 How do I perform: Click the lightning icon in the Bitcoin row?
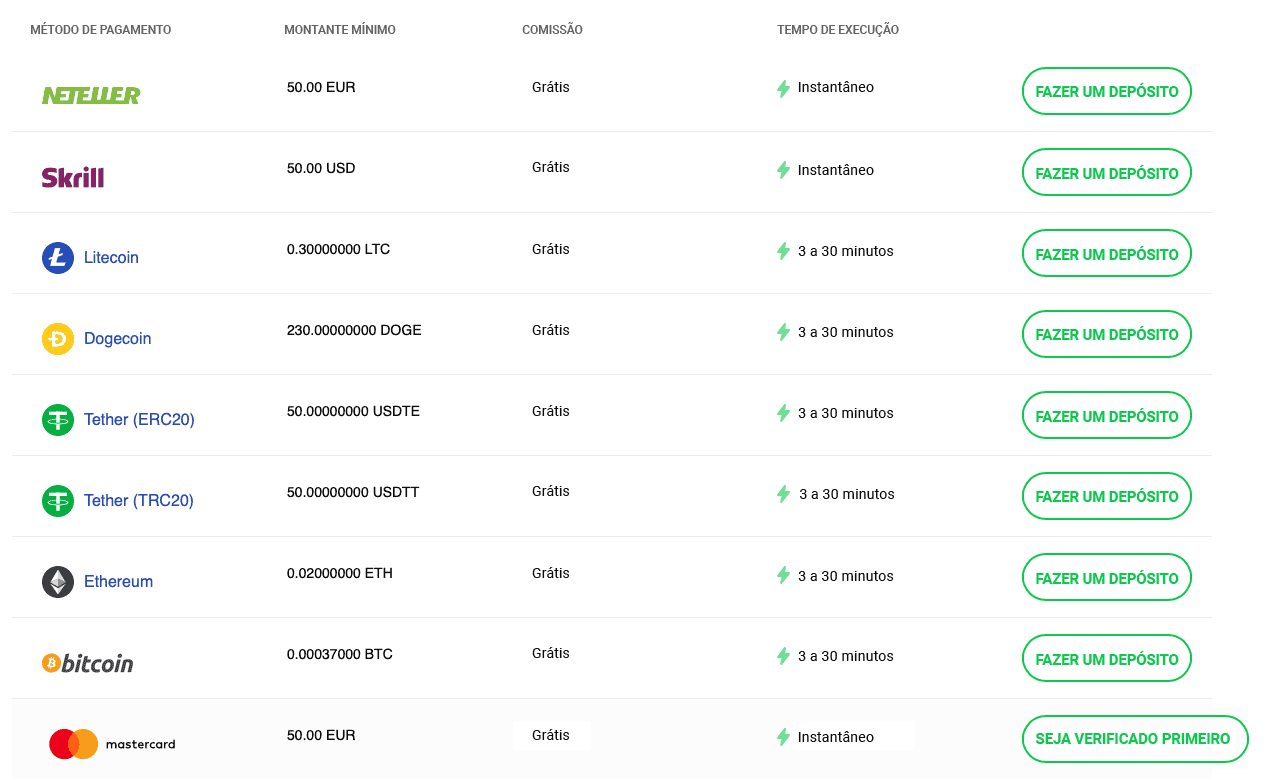[x=783, y=657]
